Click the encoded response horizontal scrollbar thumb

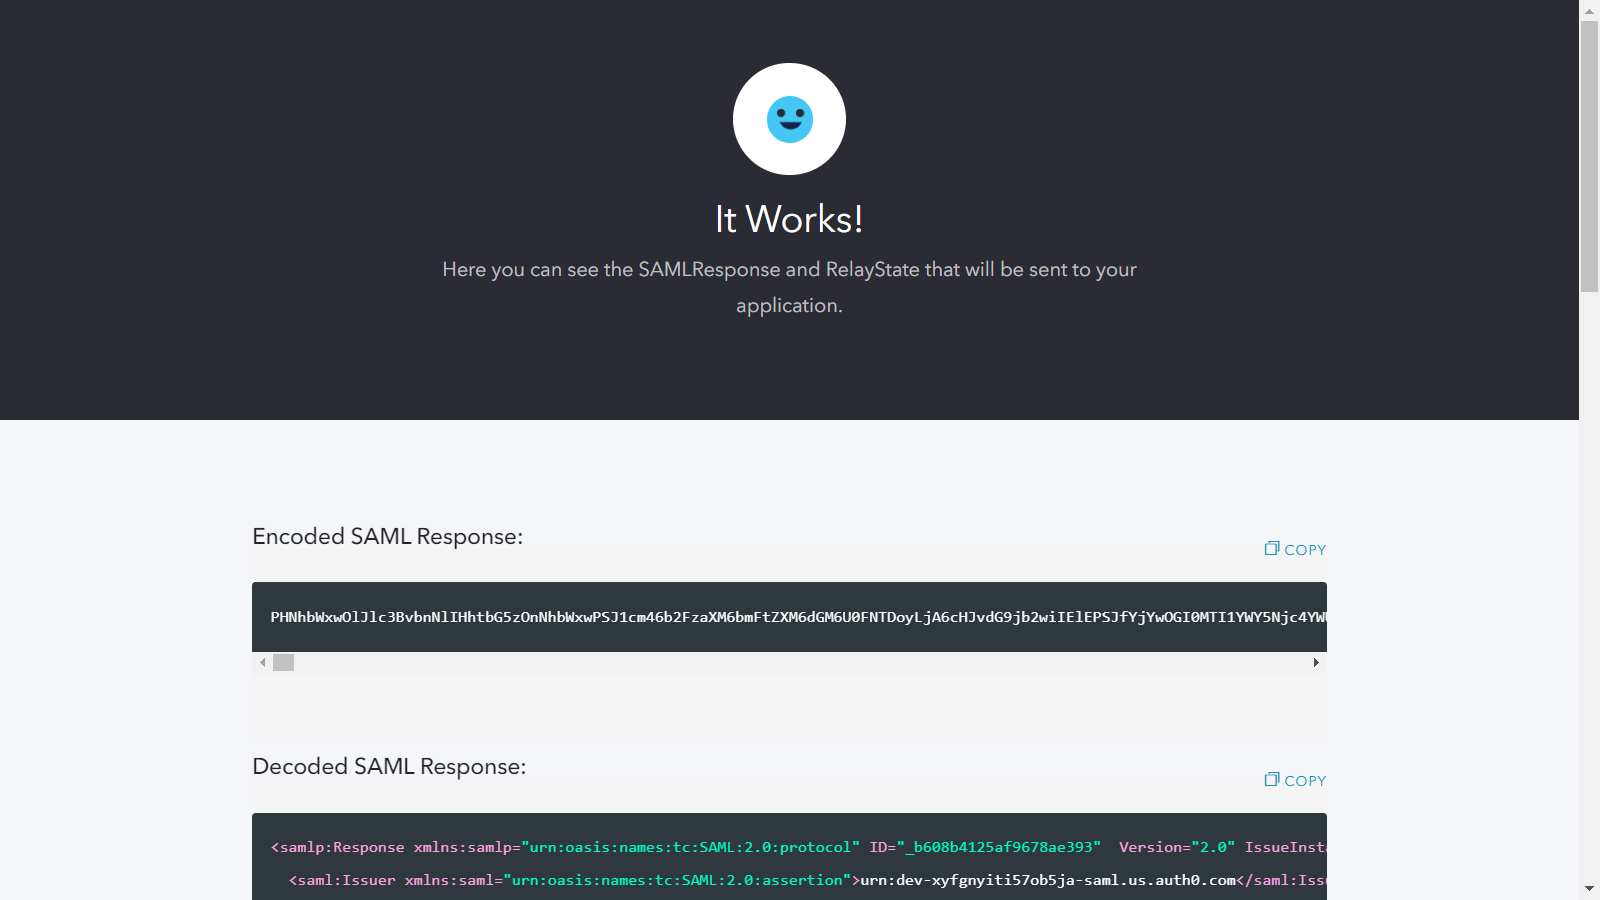pos(284,662)
